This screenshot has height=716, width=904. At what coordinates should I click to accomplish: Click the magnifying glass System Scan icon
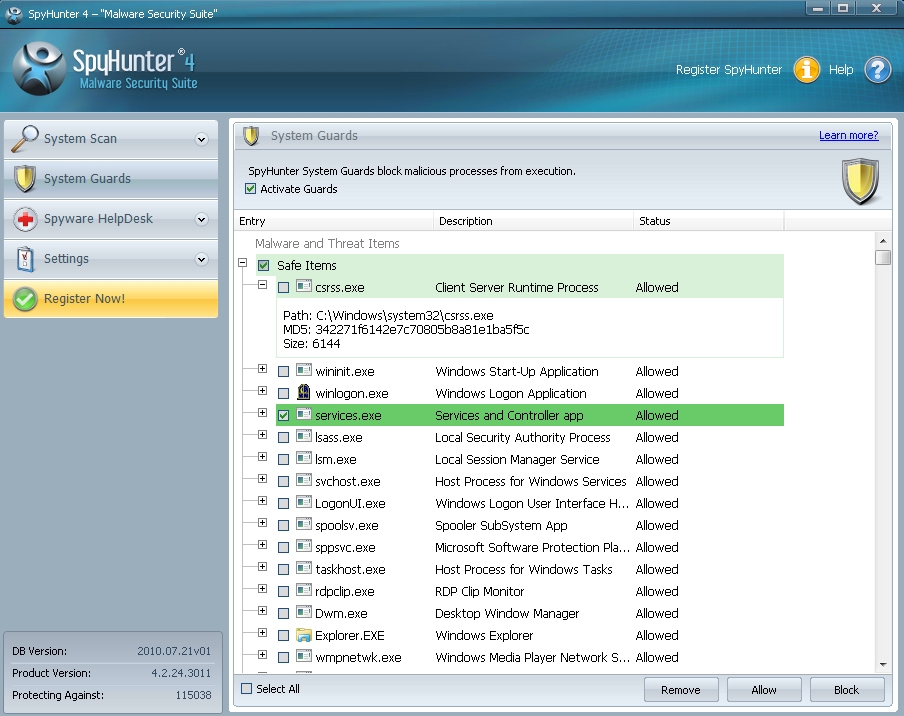pos(25,139)
